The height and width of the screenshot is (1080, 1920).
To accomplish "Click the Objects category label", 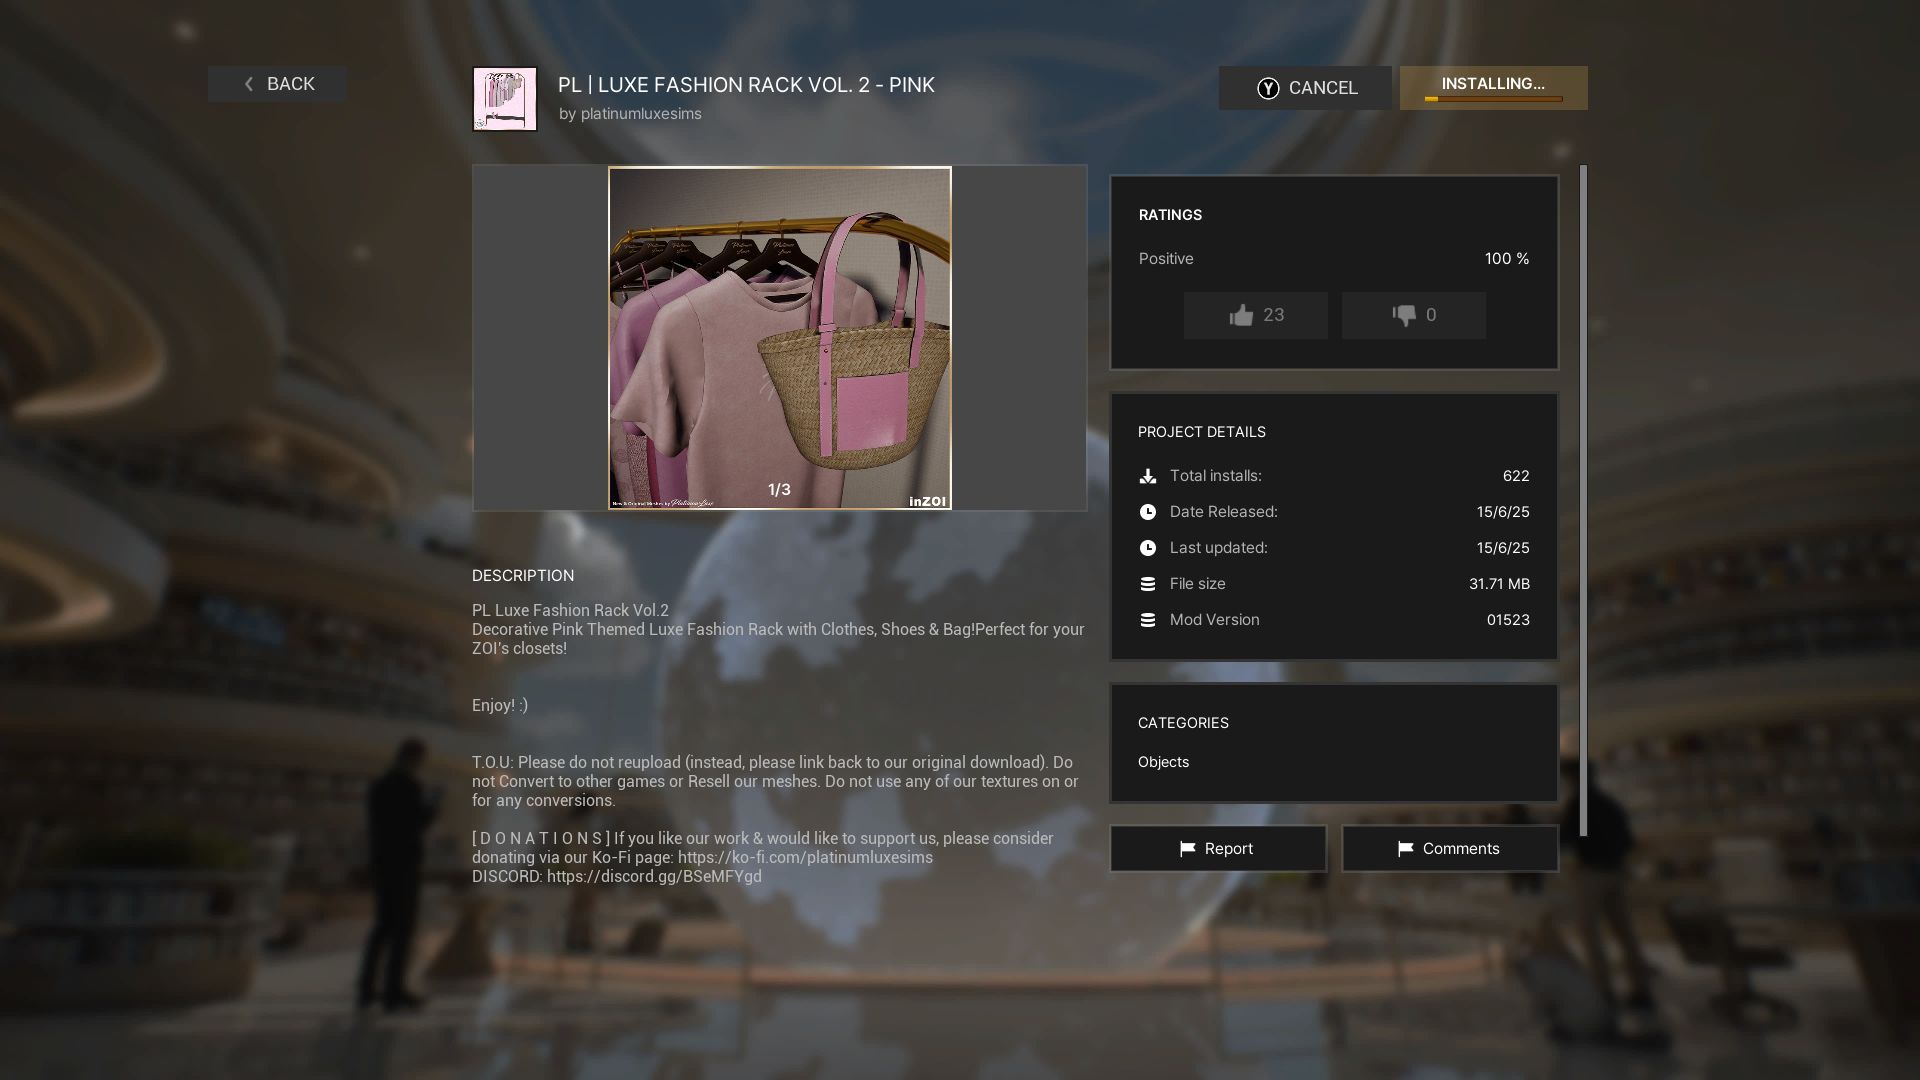I will (1163, 762).
